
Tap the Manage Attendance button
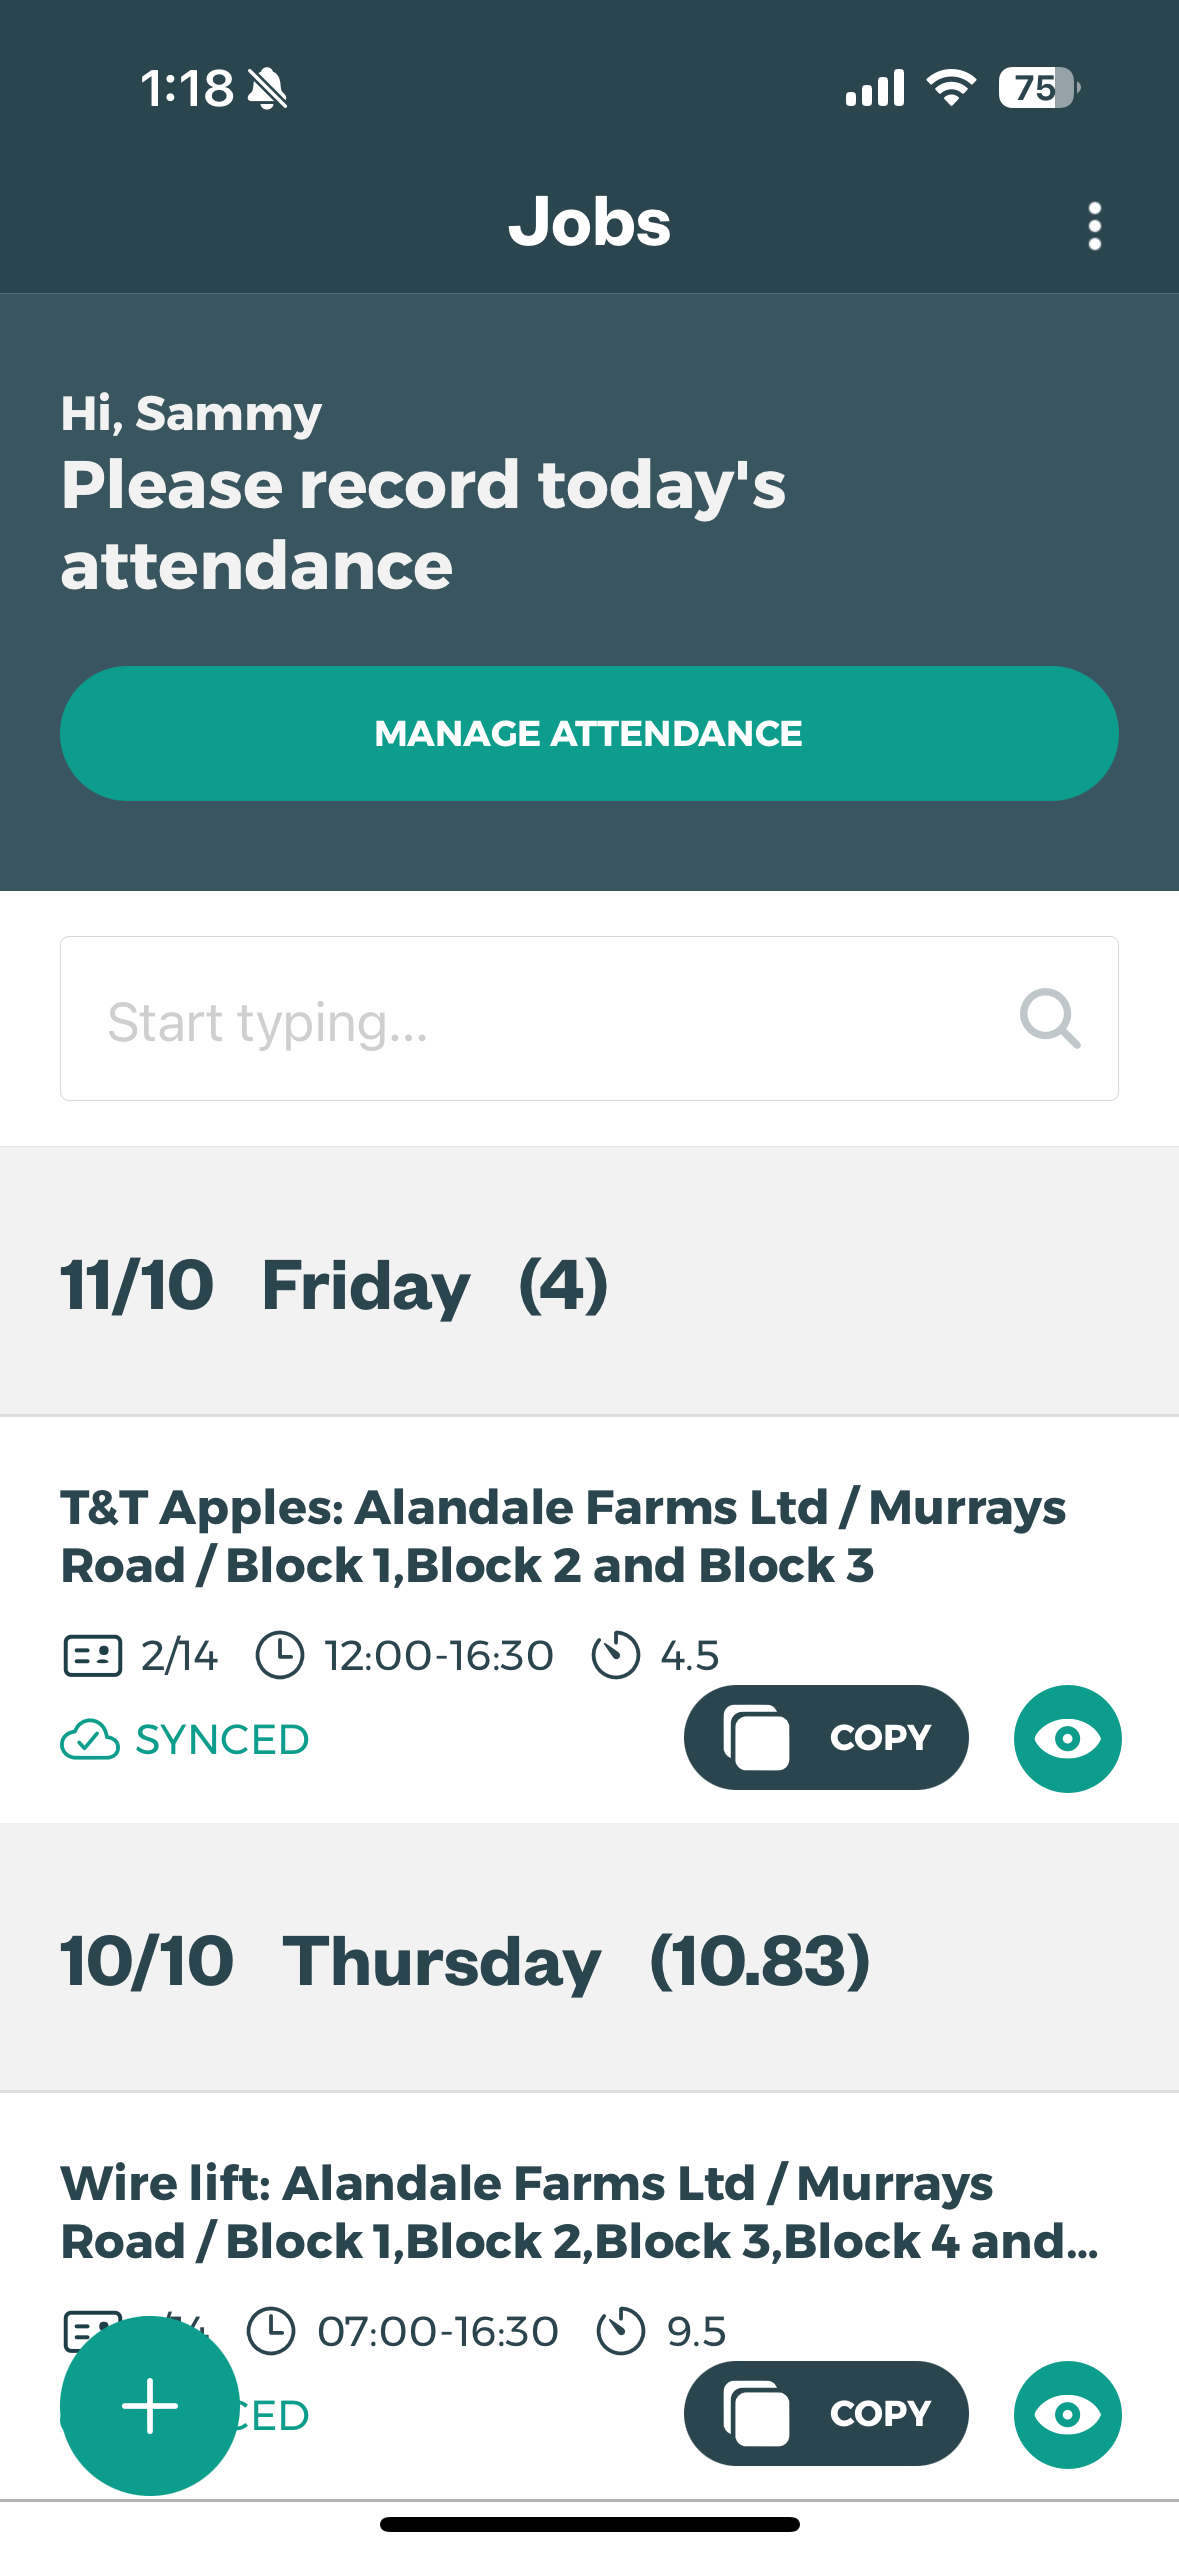[589, 733]
